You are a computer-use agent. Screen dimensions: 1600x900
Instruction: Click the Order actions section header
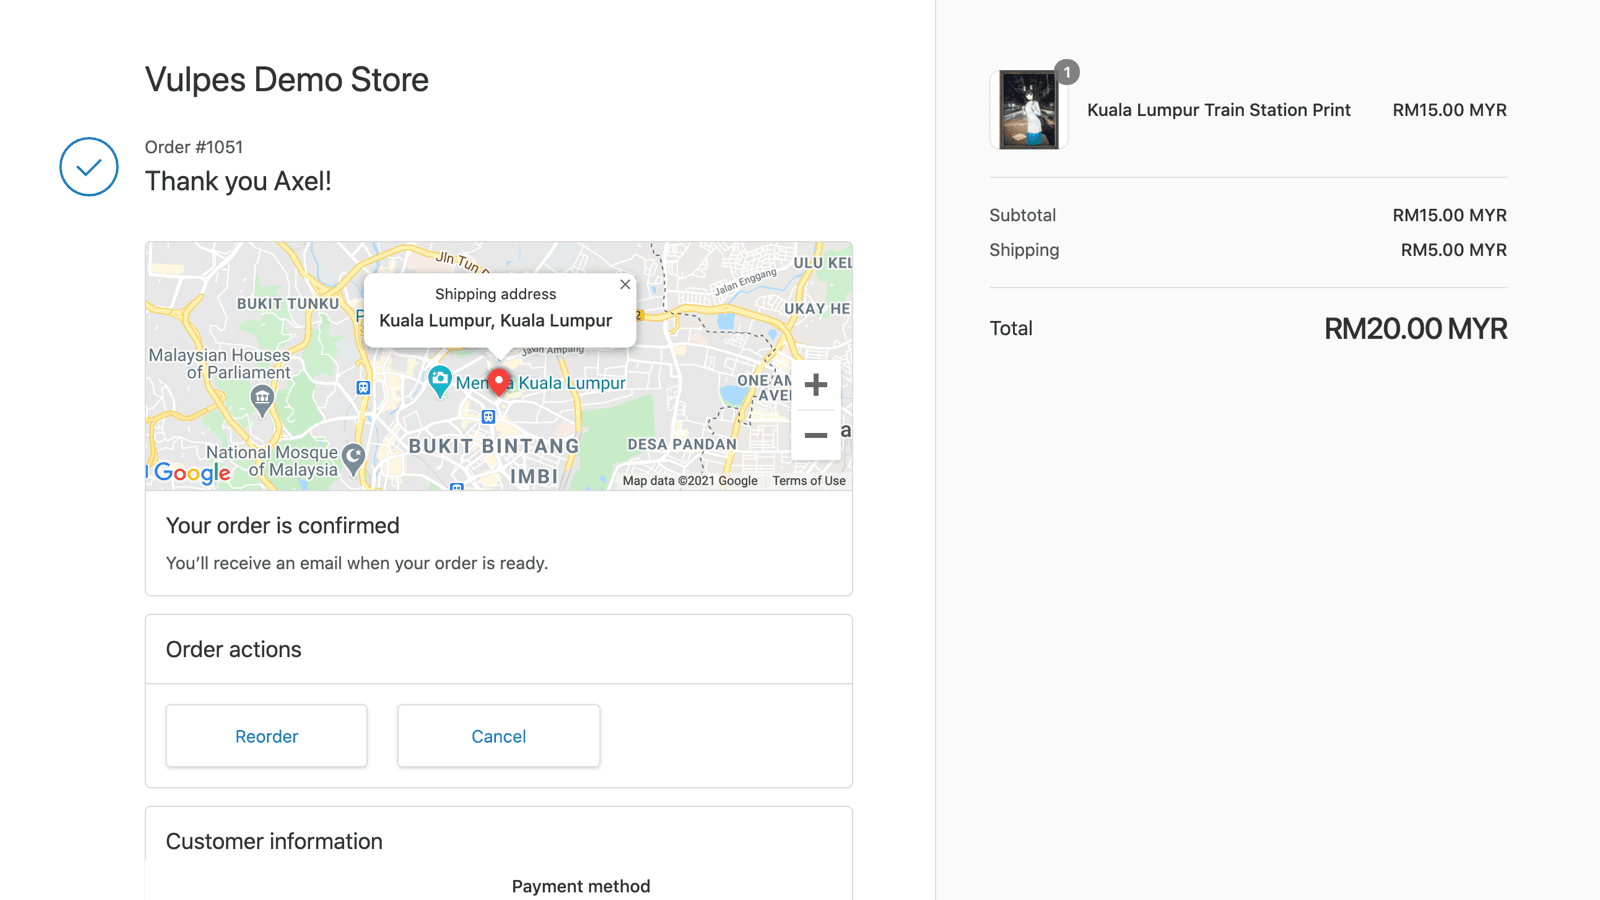(233, 649)
